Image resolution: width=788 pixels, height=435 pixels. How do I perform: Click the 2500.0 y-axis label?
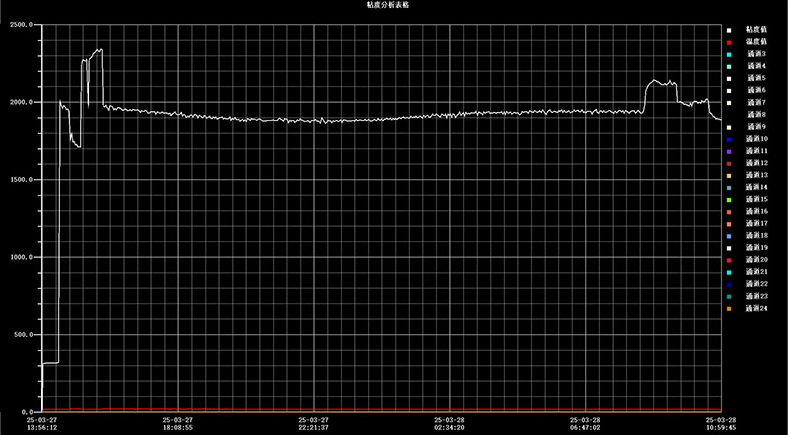[22, 25]
